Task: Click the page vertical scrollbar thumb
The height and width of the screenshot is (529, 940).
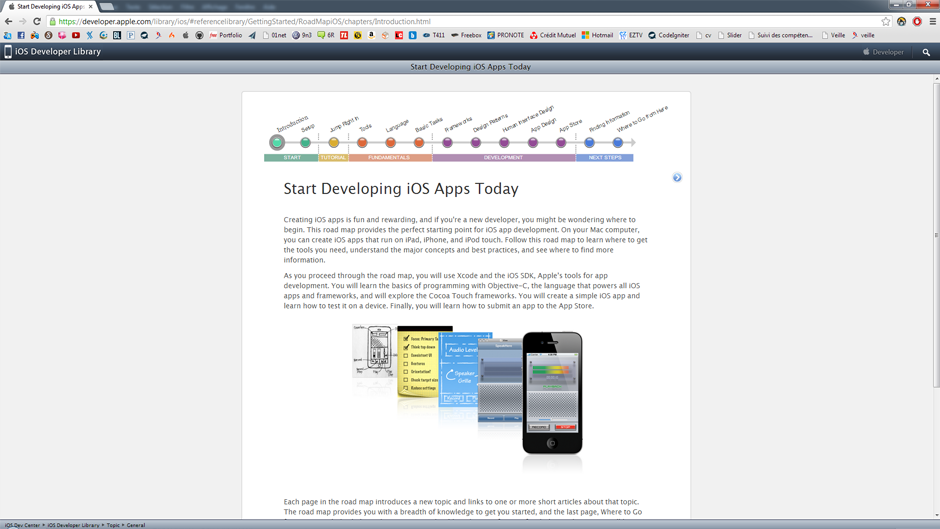Action: (x=936, y=236)
